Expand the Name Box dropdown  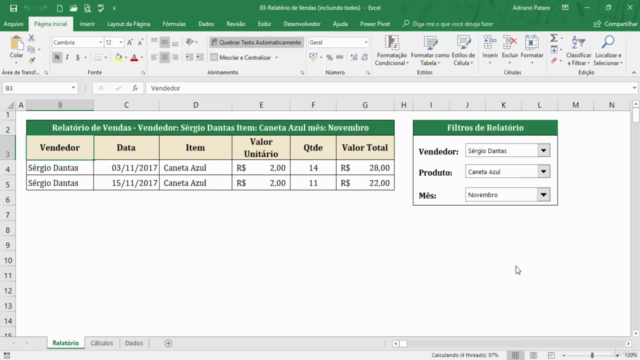coord(73,88)
